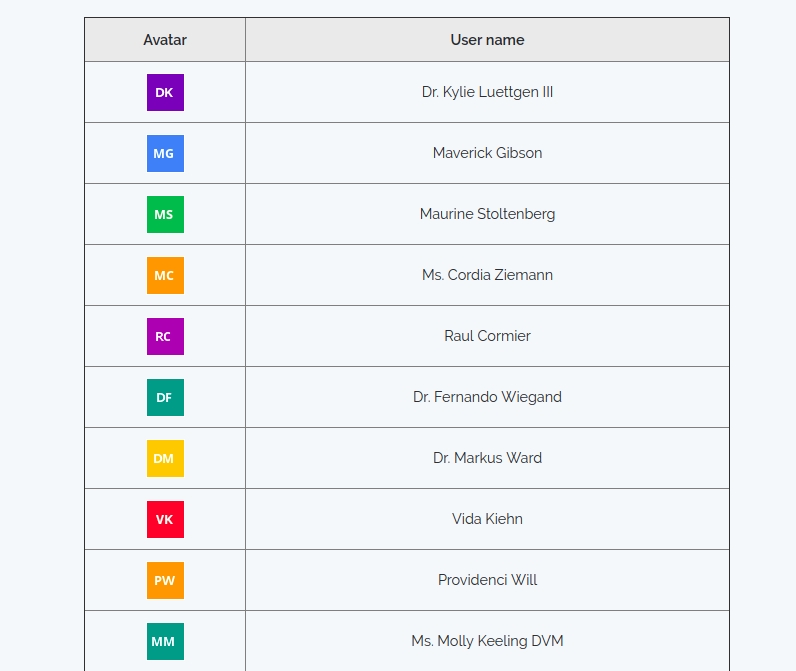Select Maurine Stoltenberg in the table
This screenshot has width=796, height=671.
(x=487, y=214)
